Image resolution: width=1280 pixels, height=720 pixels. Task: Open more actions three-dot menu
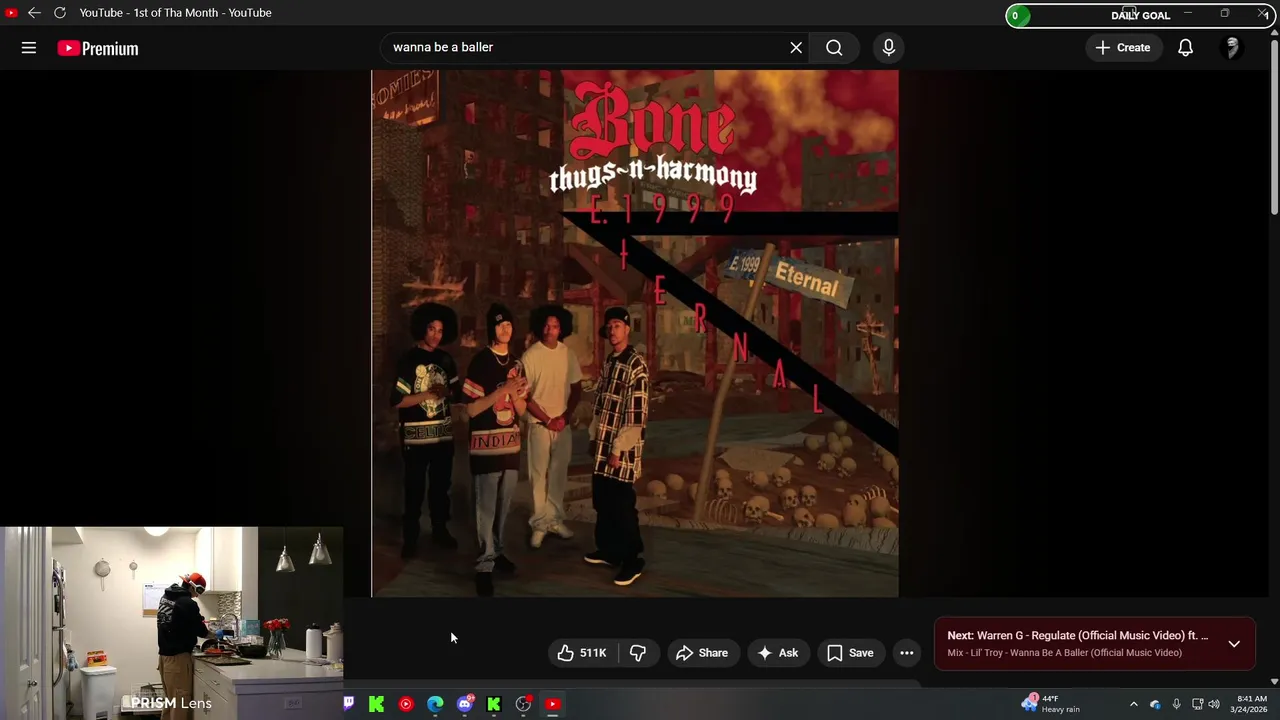pos(907,653)
